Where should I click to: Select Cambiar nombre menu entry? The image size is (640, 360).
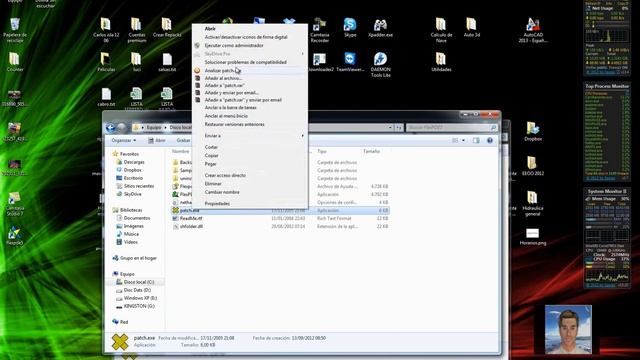pyautogui.click(x=222, y=192)
